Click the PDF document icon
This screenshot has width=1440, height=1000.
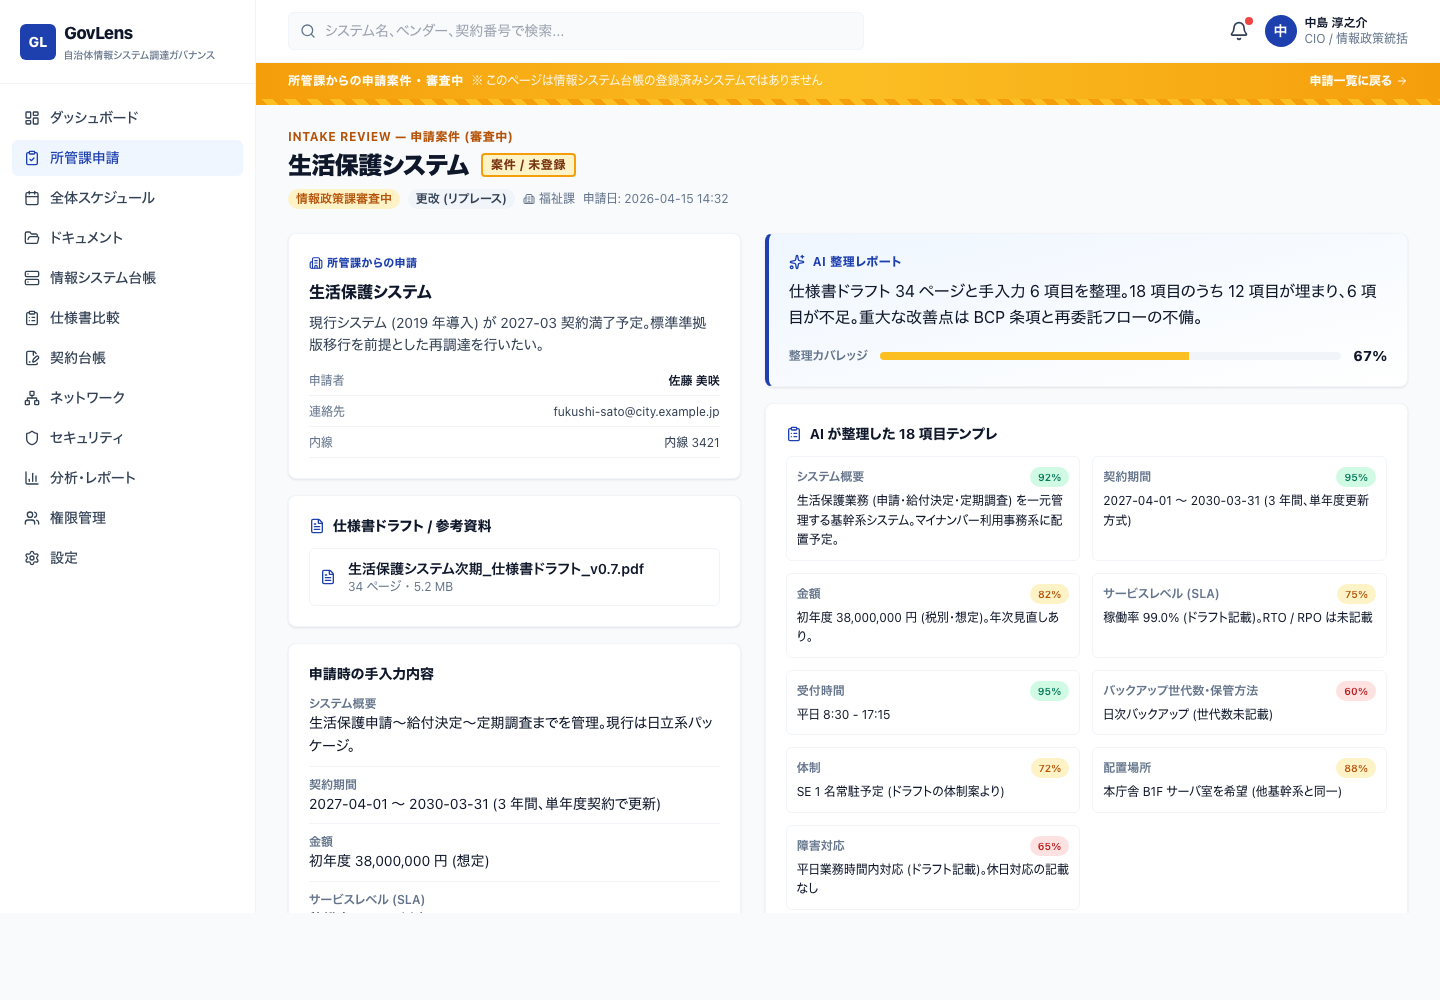[x=327, y=577]
